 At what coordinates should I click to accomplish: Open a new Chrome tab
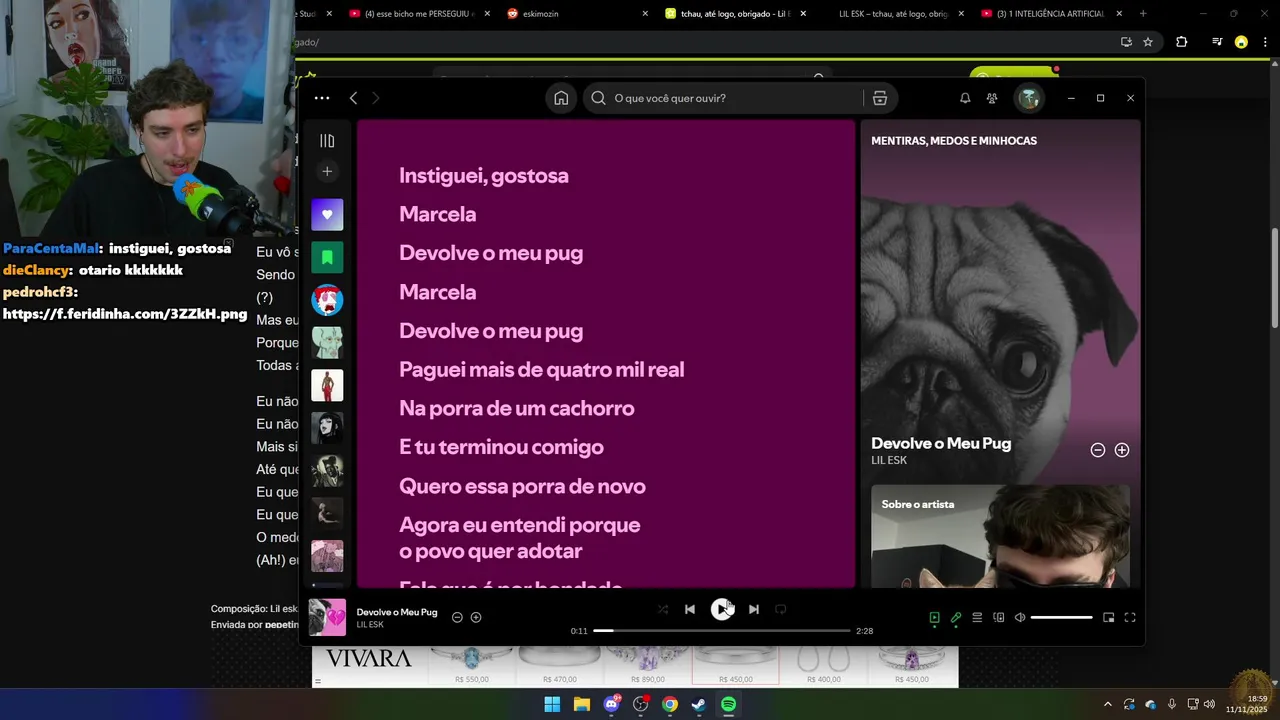pos(1143,14)
